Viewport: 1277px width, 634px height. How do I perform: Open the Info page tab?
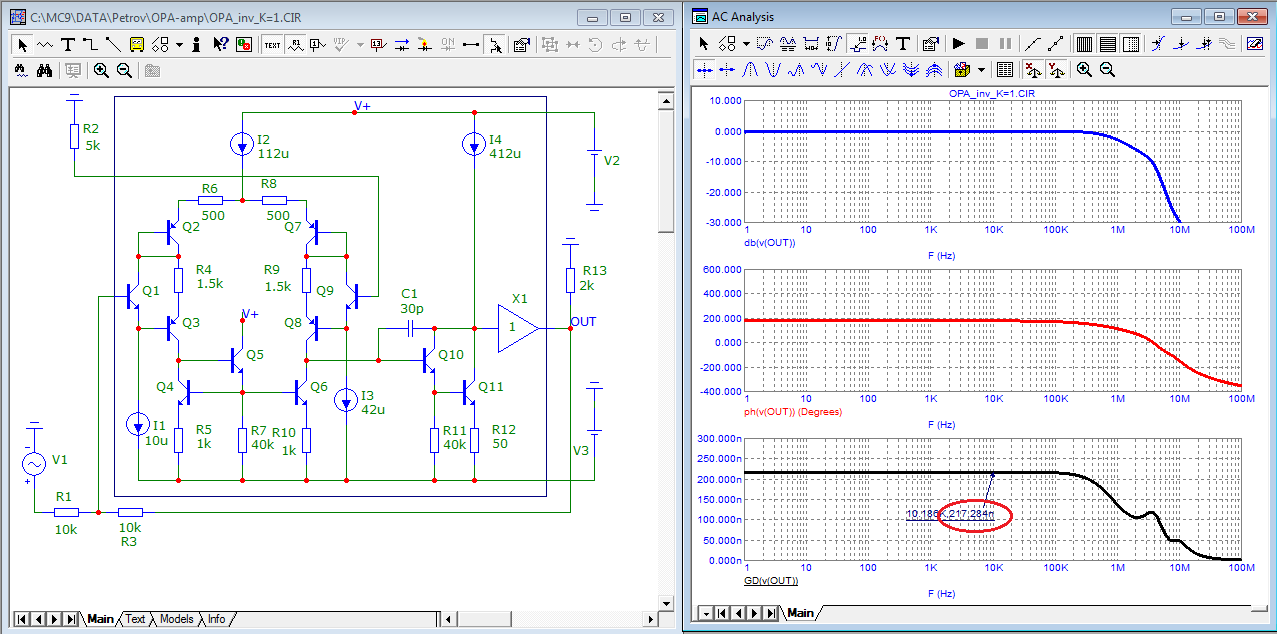[x=216, y=619]
